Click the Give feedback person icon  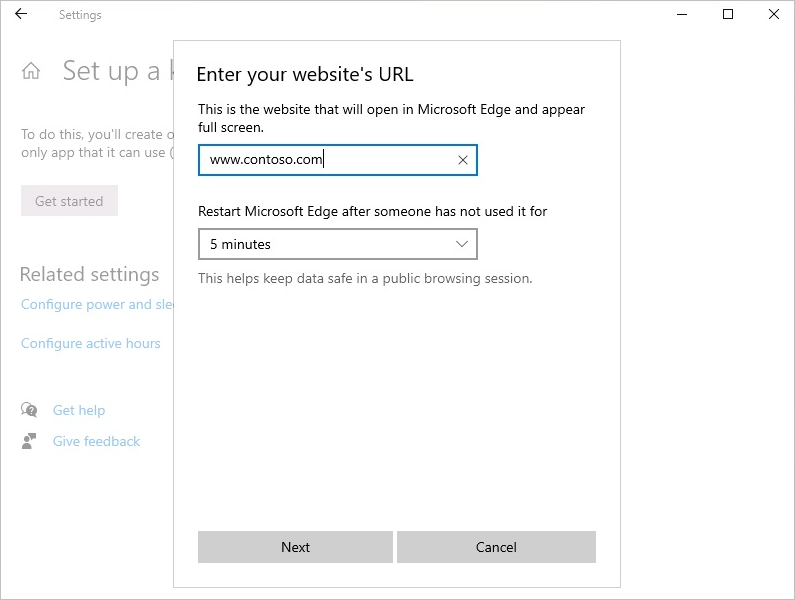[29, 441]
